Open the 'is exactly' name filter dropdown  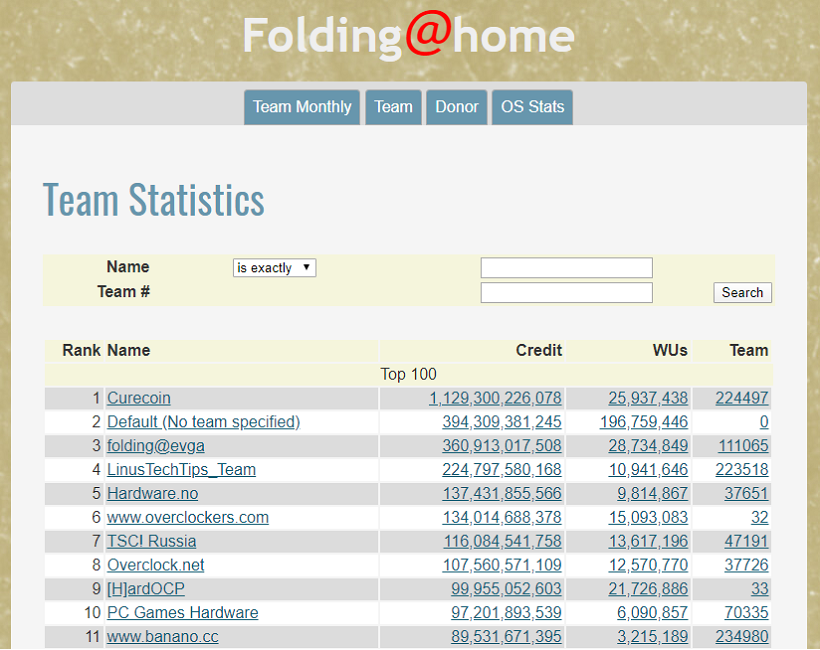[275, 268]
